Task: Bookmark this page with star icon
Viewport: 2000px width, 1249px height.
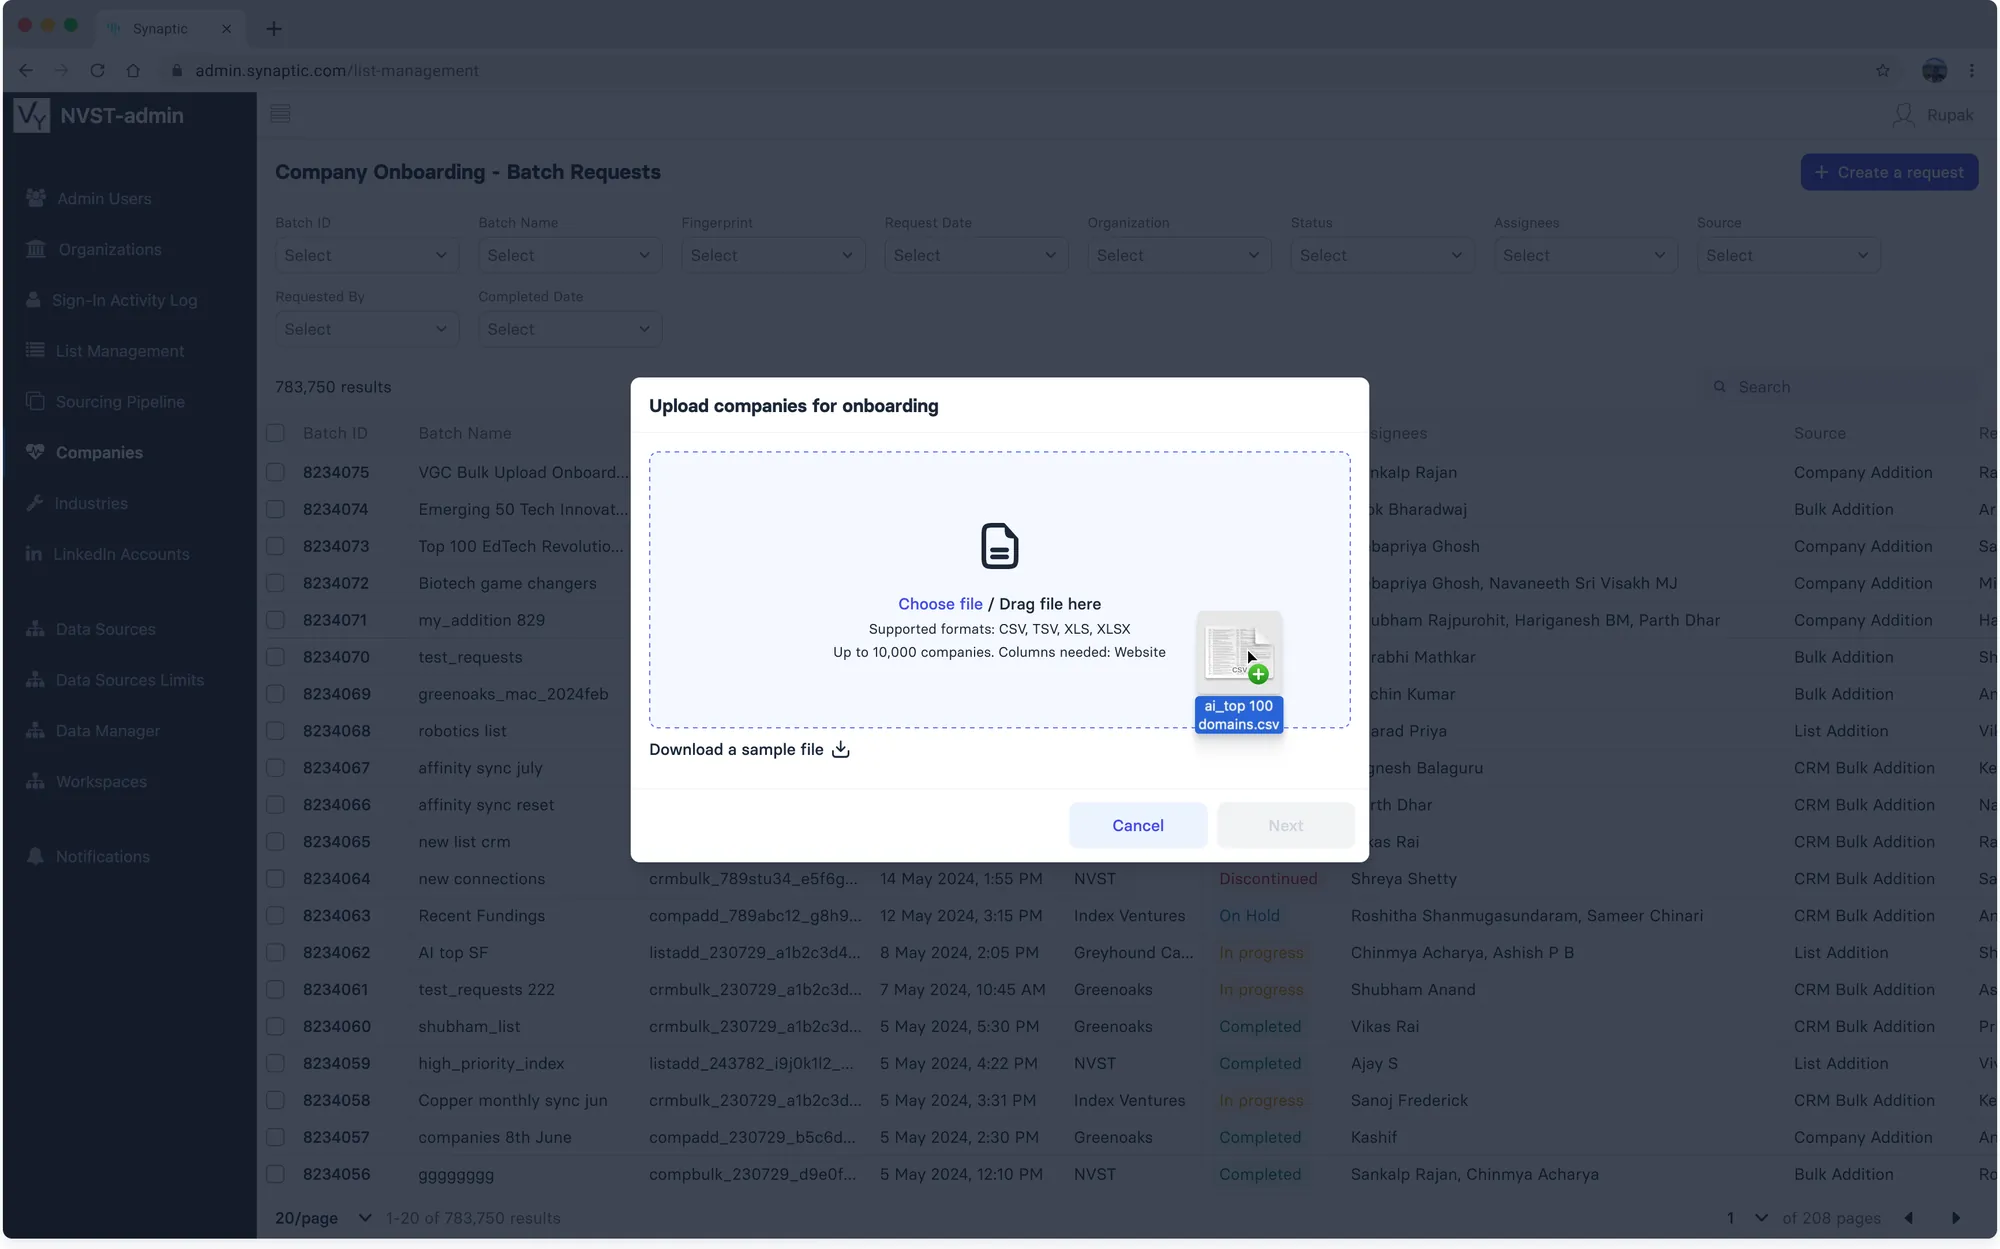Action: [1883, 70]
